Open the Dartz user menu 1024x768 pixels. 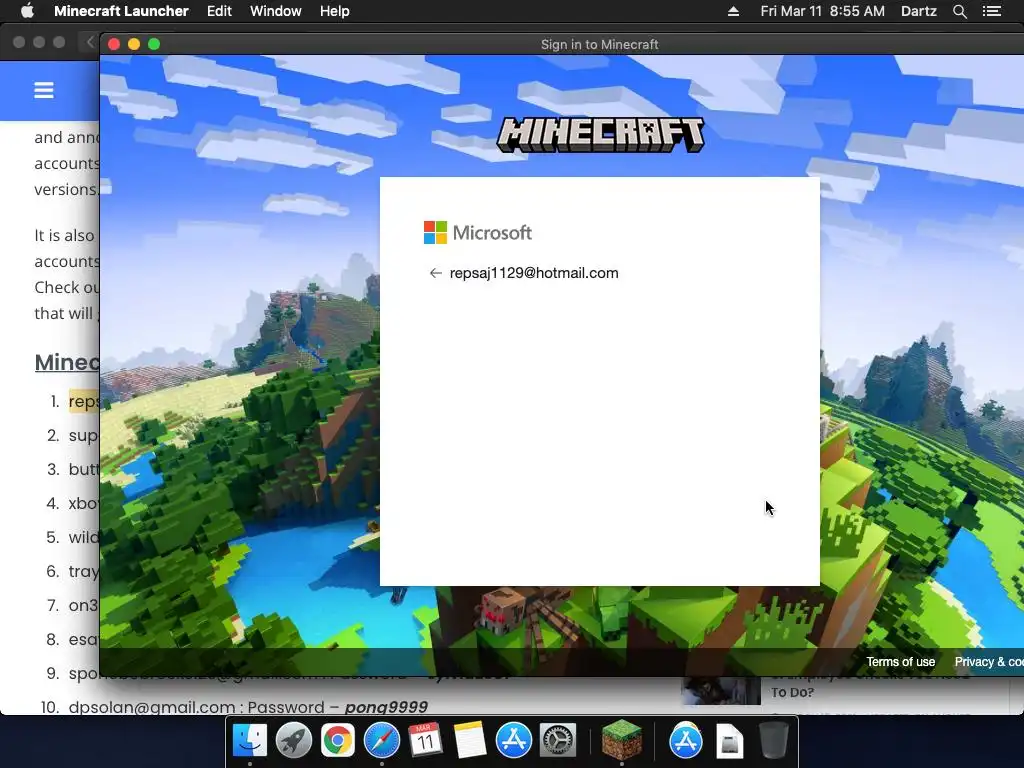[x=918, y=11]
